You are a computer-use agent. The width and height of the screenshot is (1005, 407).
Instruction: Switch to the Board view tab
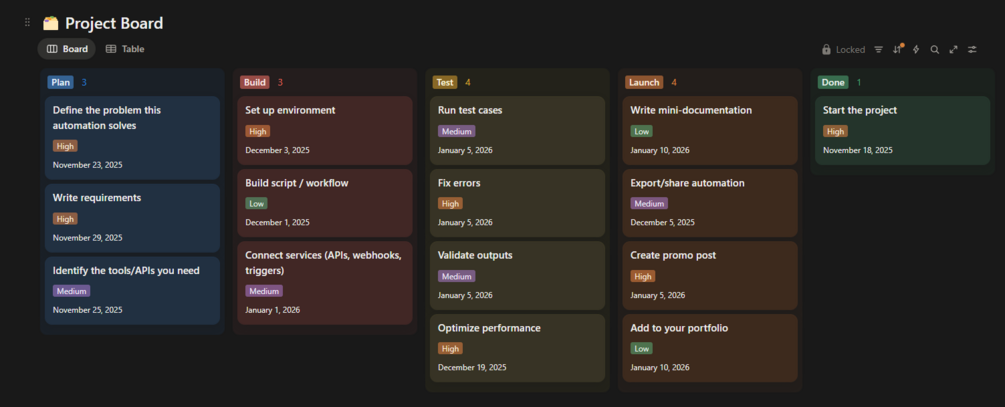(x=67, y=49)
